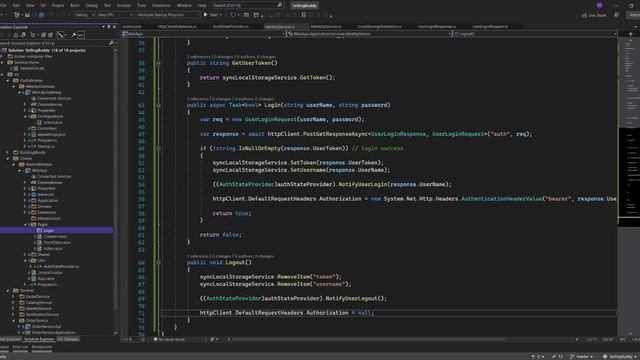Collapse the Logout method outline
This screenshot has width=640, height=360.
click(158, 262)
